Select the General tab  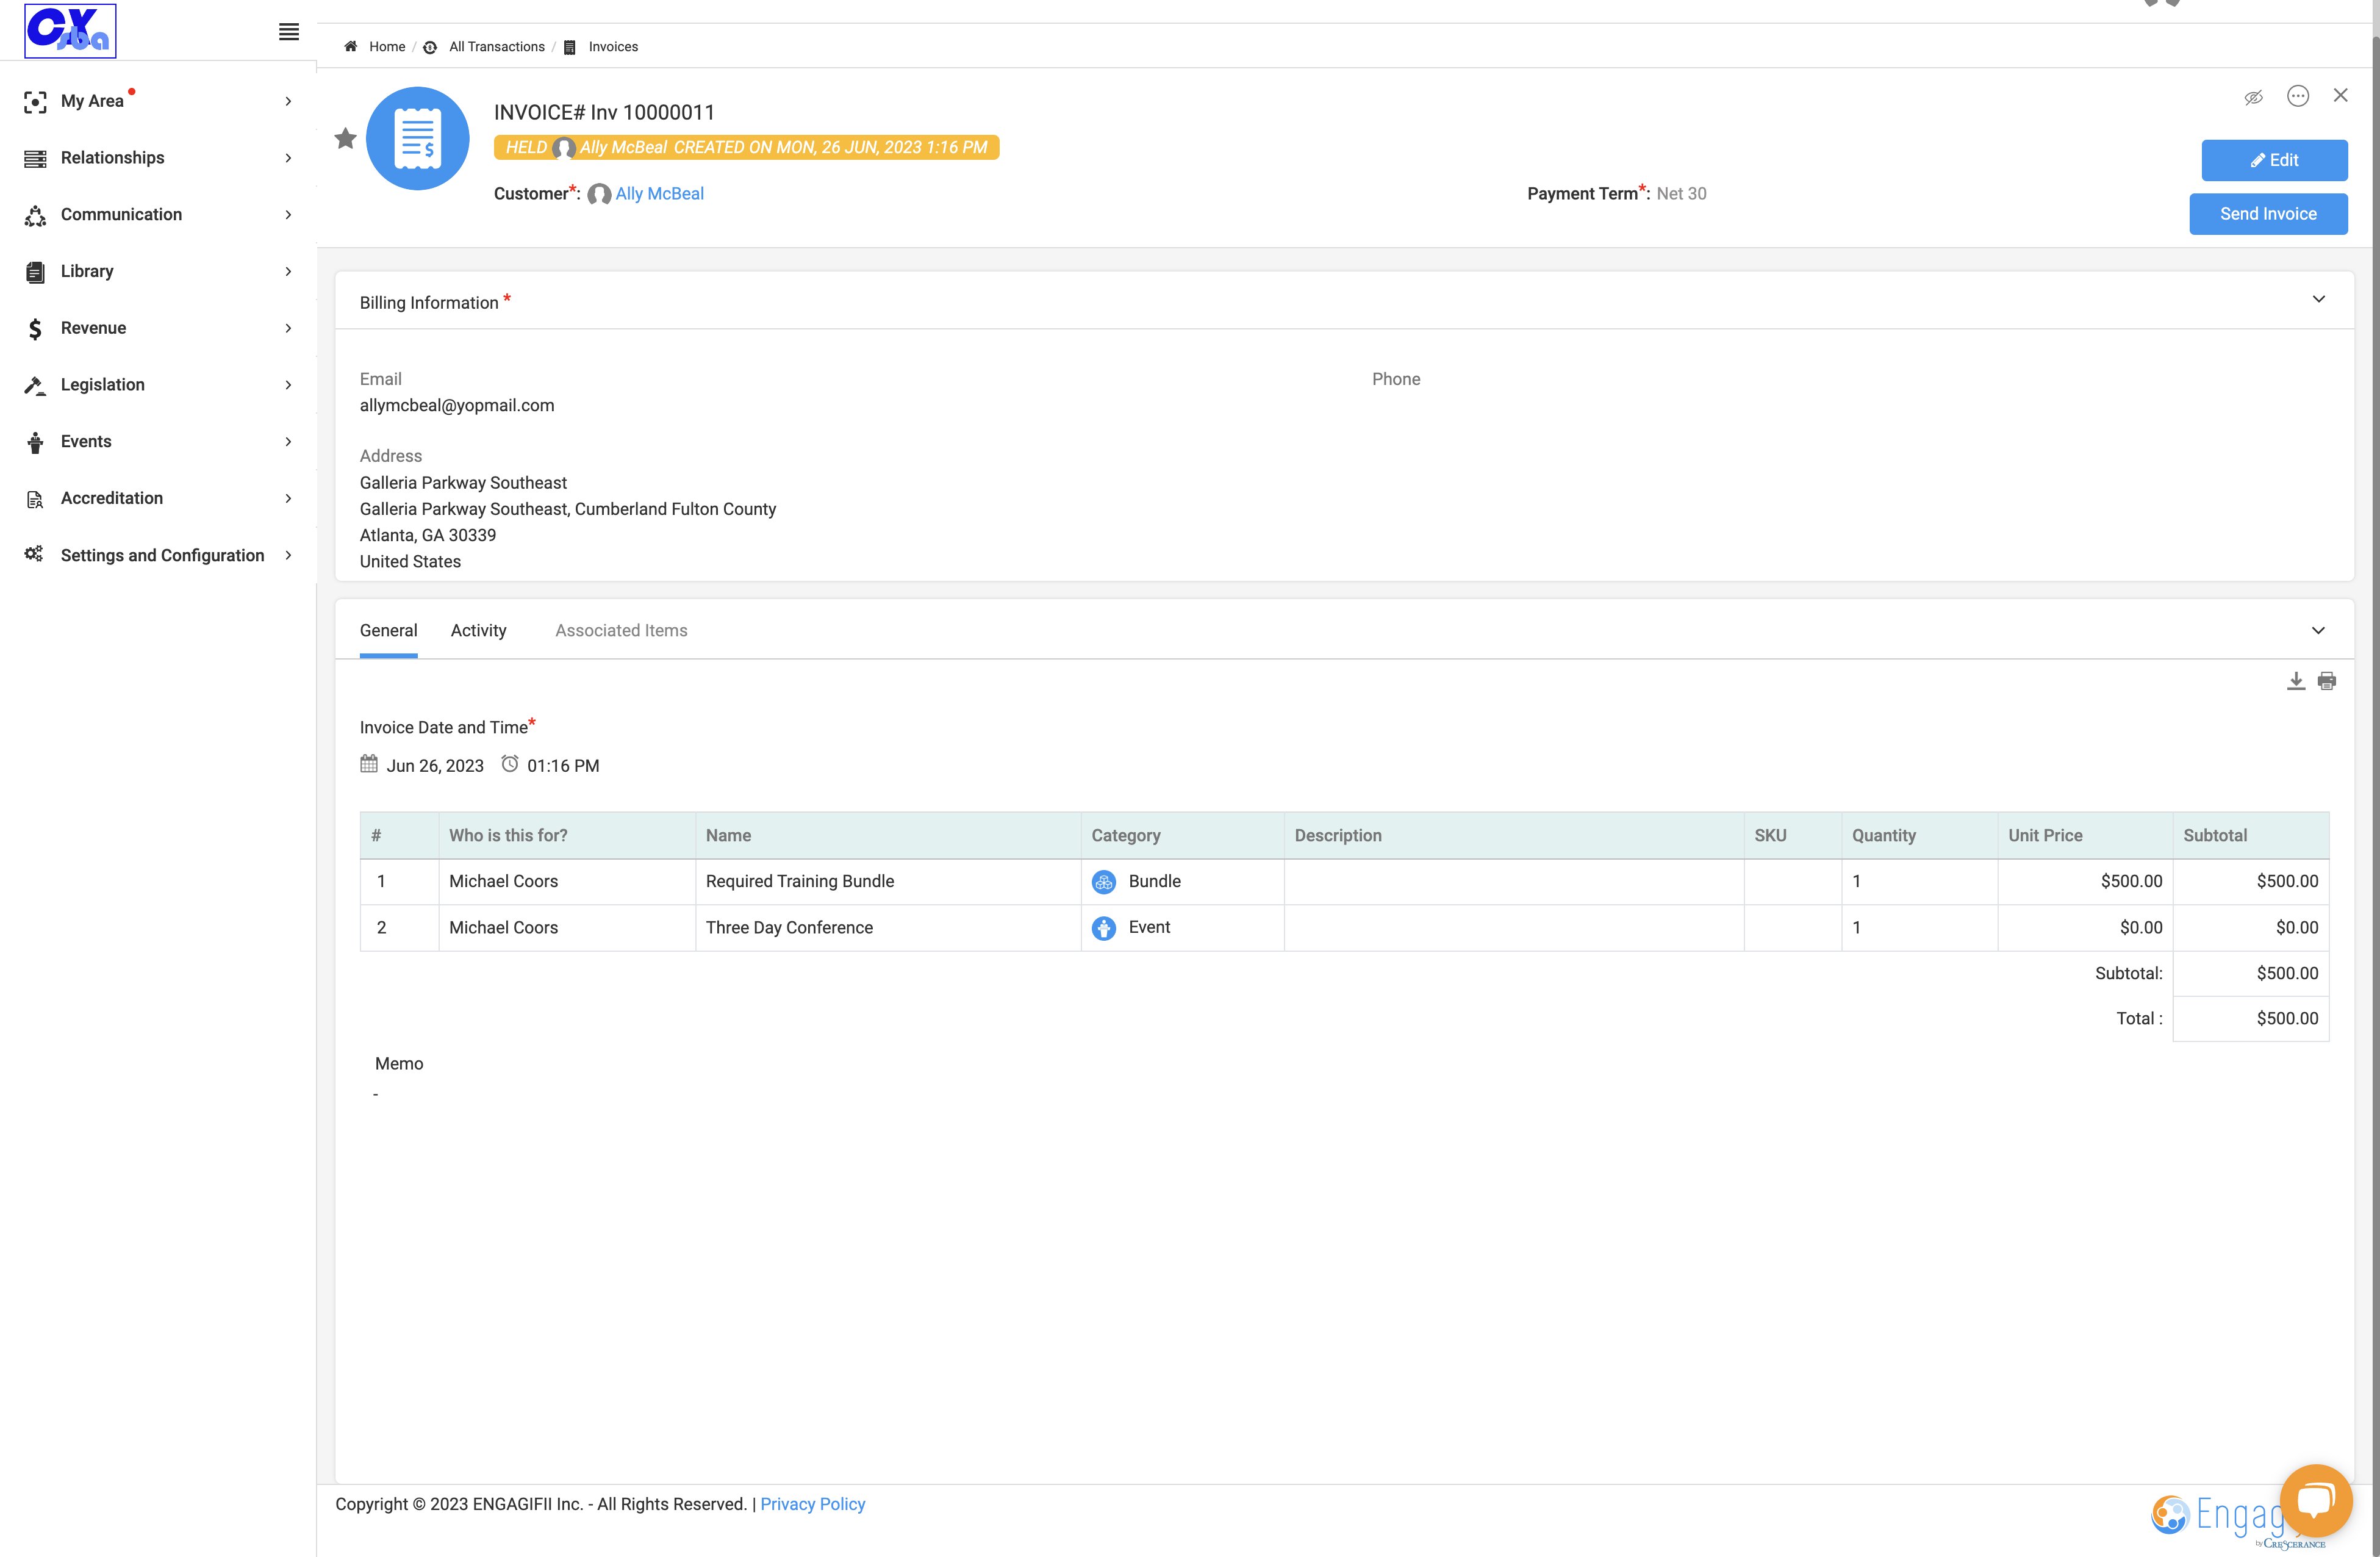pyautogui.click(x=389, y=630)
